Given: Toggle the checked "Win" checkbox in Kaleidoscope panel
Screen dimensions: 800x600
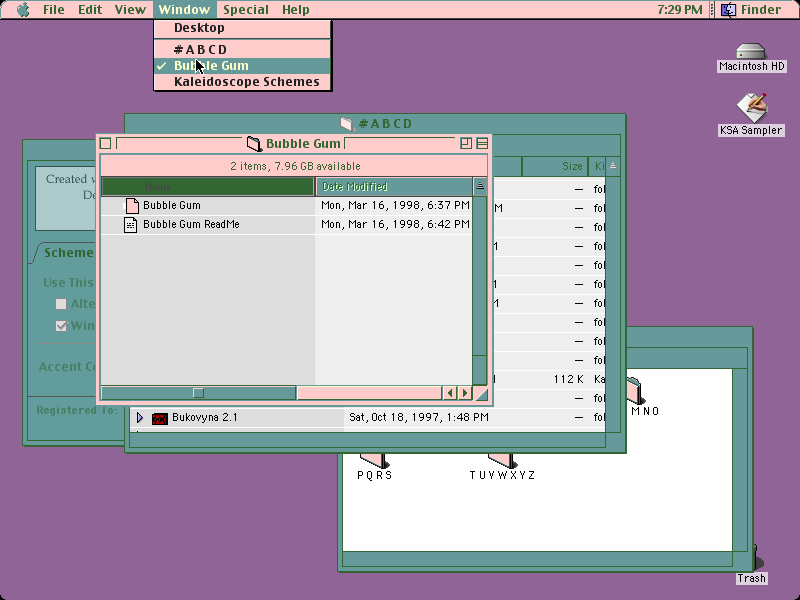Looking at the screenshot, I should coord(61,326).
